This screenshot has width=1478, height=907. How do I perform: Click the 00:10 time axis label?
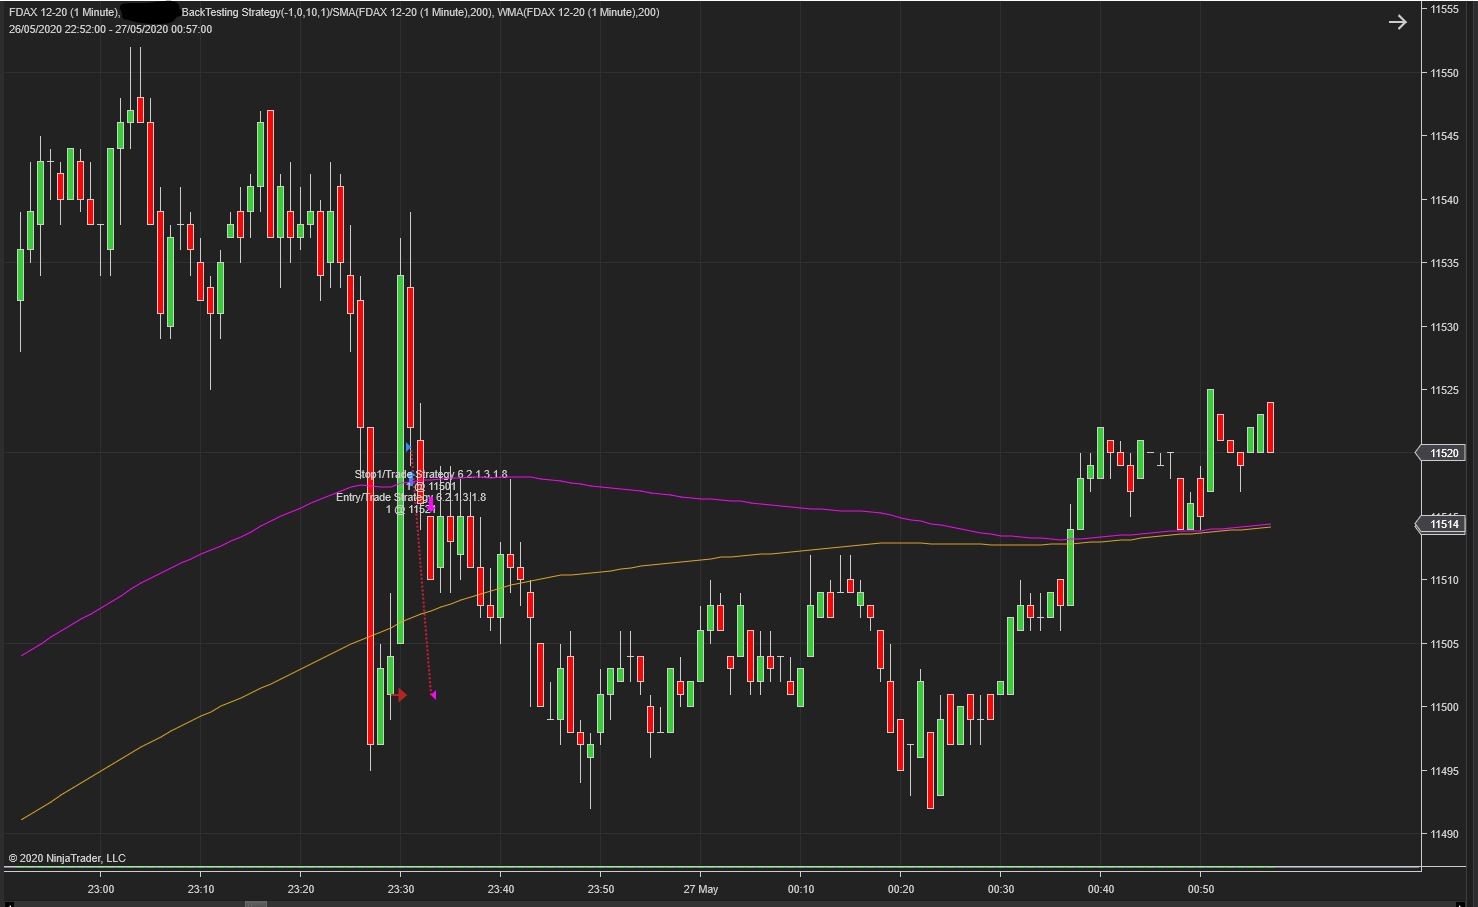point(800,889)
